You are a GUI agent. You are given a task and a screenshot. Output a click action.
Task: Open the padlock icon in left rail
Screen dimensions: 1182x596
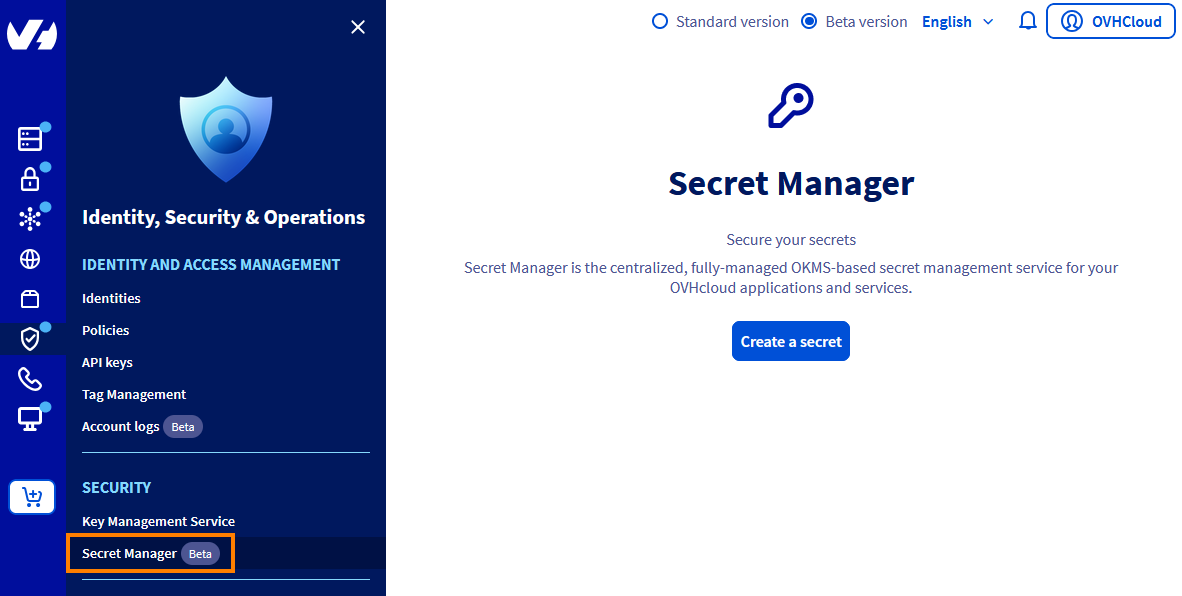pos(30,179)
